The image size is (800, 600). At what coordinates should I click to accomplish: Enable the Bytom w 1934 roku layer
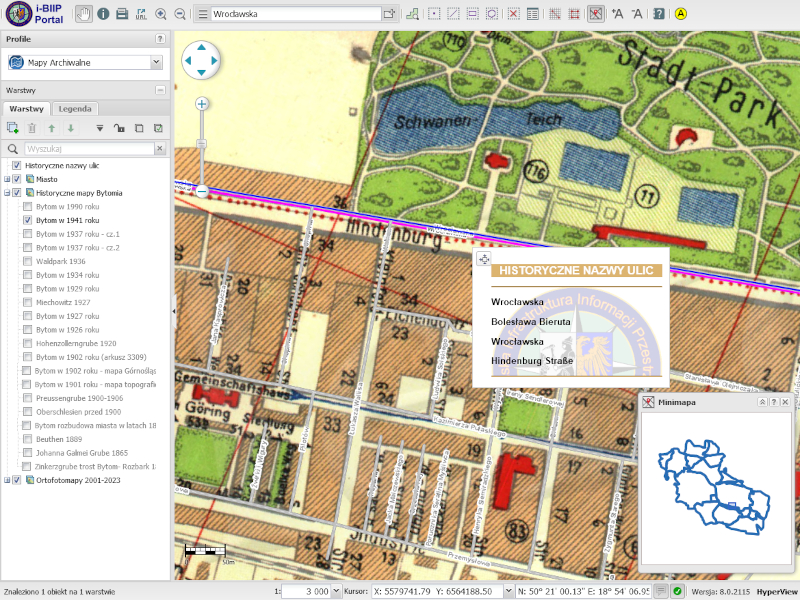tap(28, 275)
